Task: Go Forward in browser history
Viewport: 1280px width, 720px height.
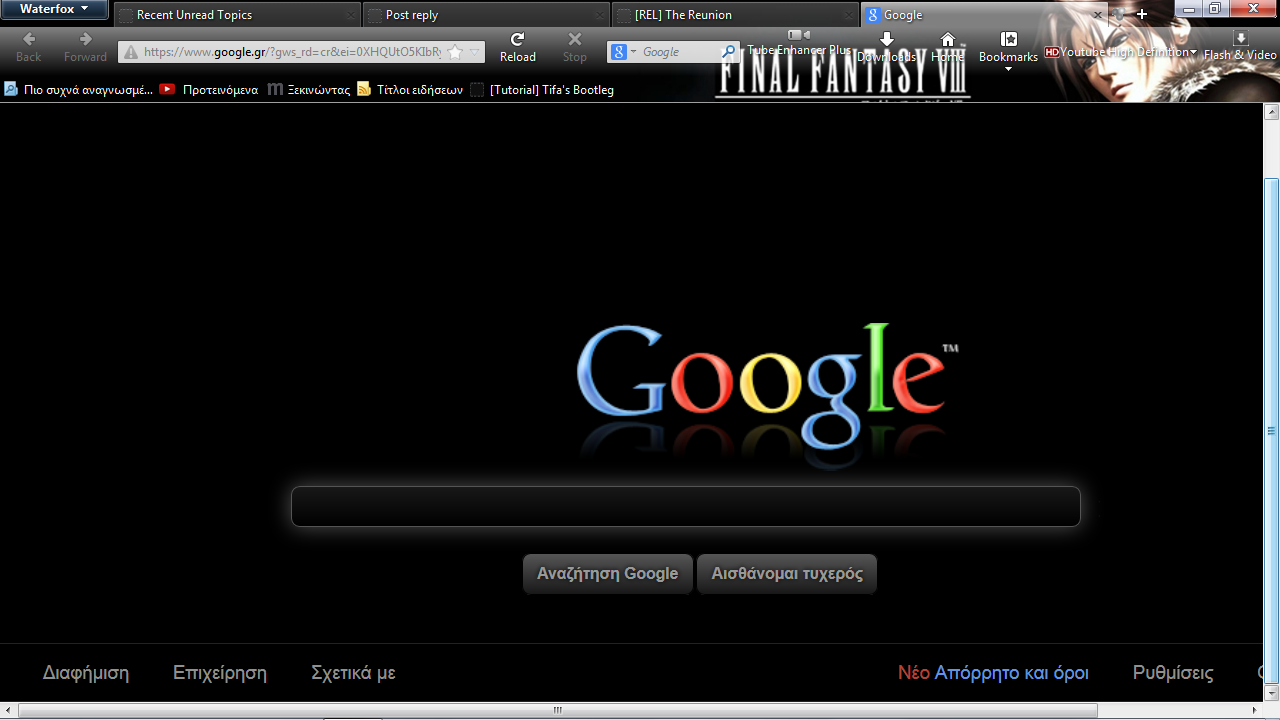Action: 85,47
